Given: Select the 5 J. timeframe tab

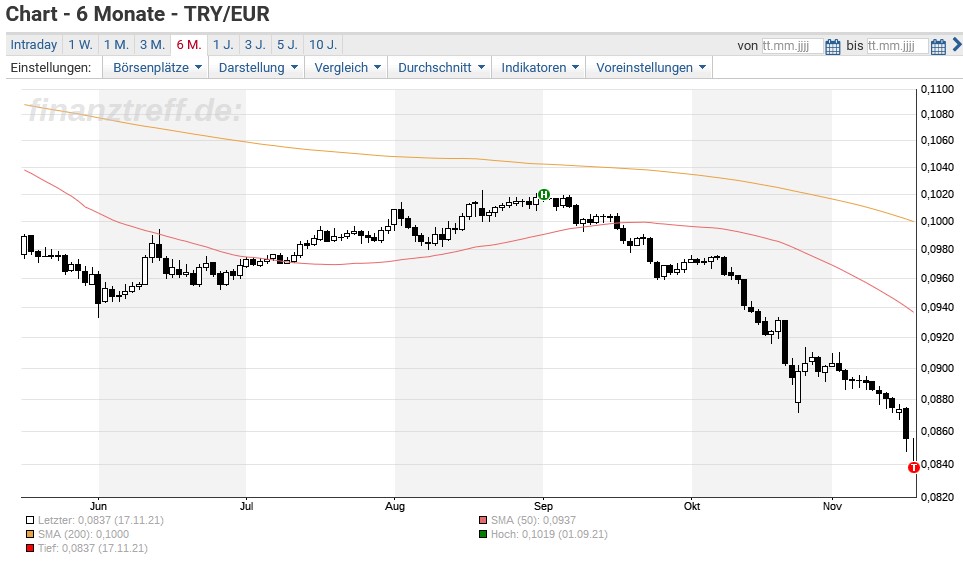Looking at the screenshot, I should pos(287,45).
